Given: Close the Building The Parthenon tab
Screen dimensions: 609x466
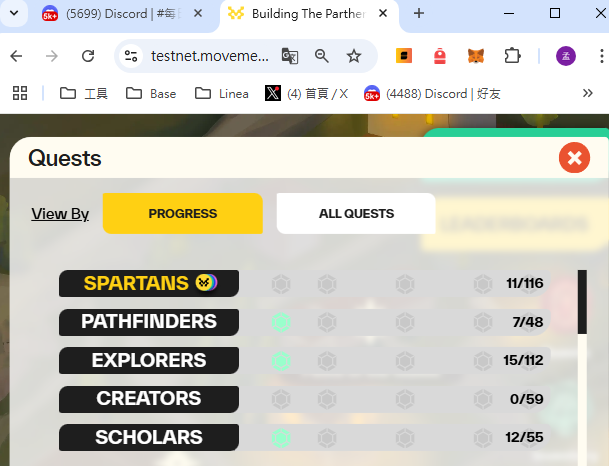Looking at the screenshot, I should coord(383,14).
